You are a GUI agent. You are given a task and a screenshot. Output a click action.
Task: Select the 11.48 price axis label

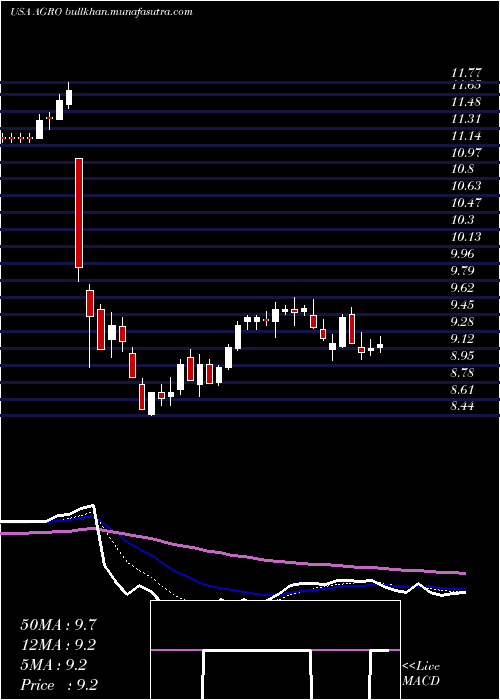click(467, 102)
